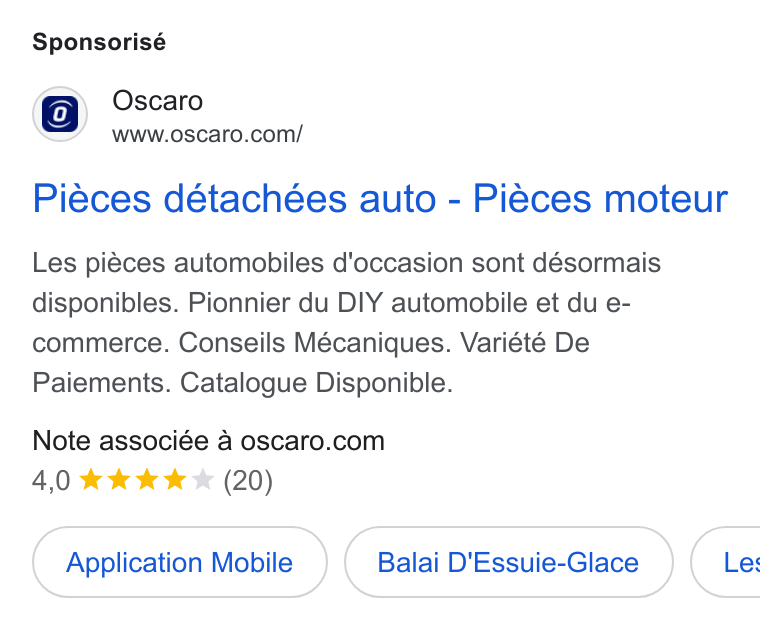Click the www.oscaro.com/ URL text

207,134
